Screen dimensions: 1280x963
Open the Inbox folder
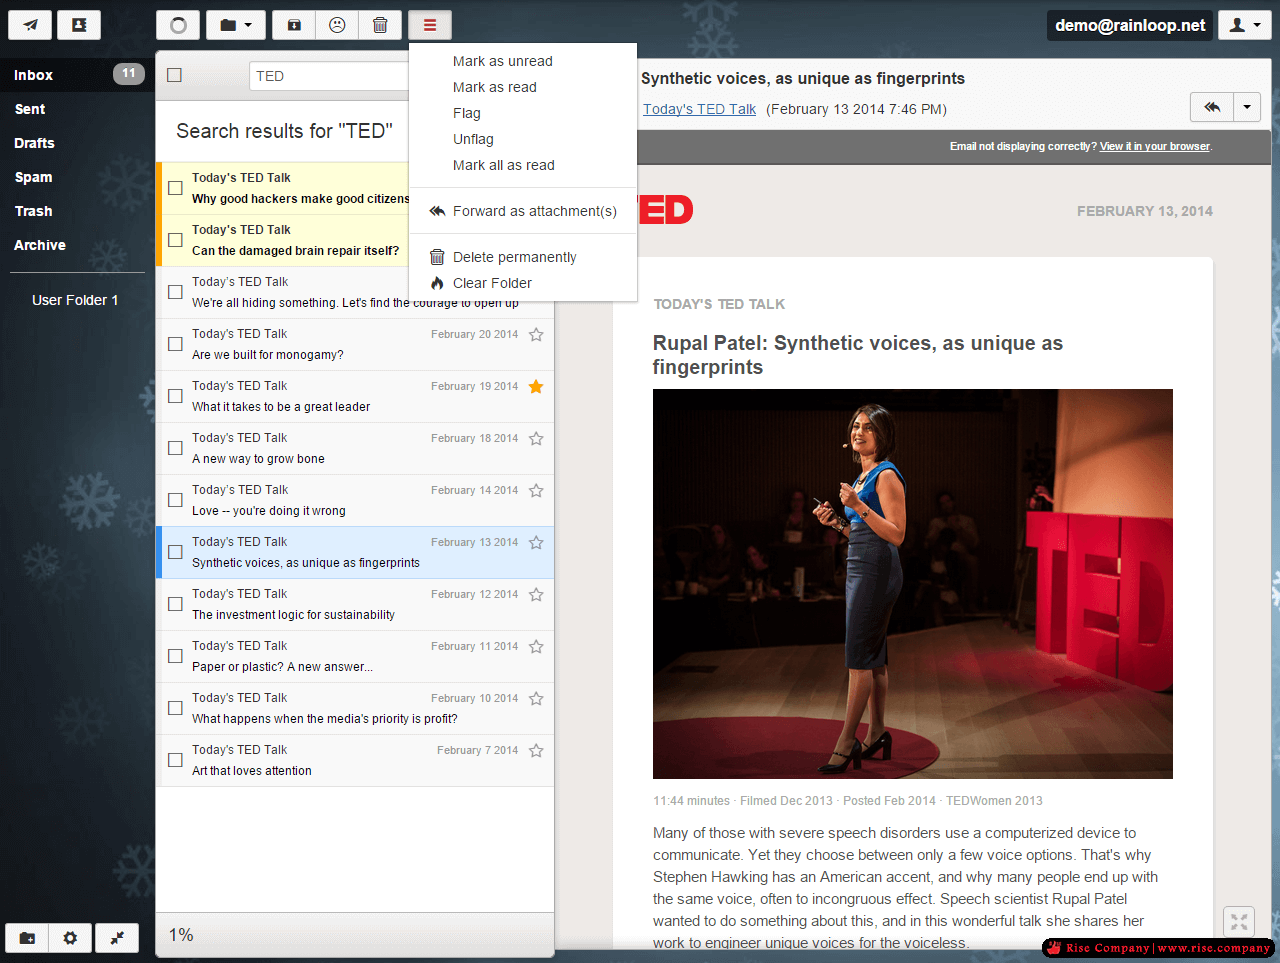[77, 75]
